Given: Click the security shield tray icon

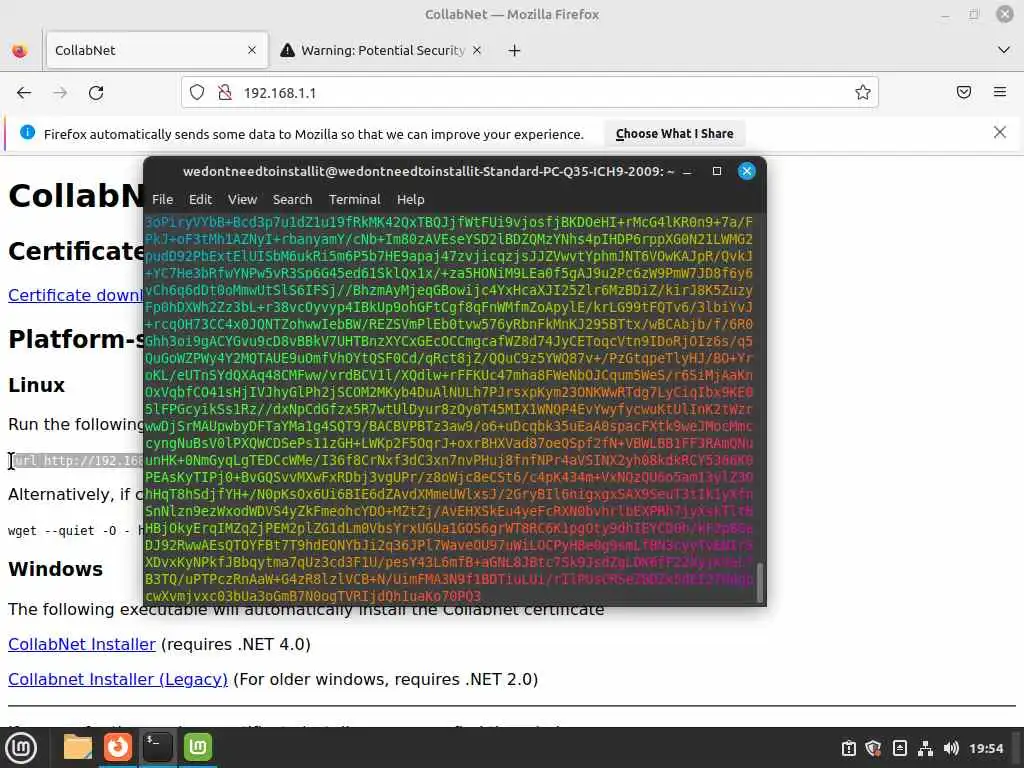Looking at the screenshot, I should [x=873, y=748].
